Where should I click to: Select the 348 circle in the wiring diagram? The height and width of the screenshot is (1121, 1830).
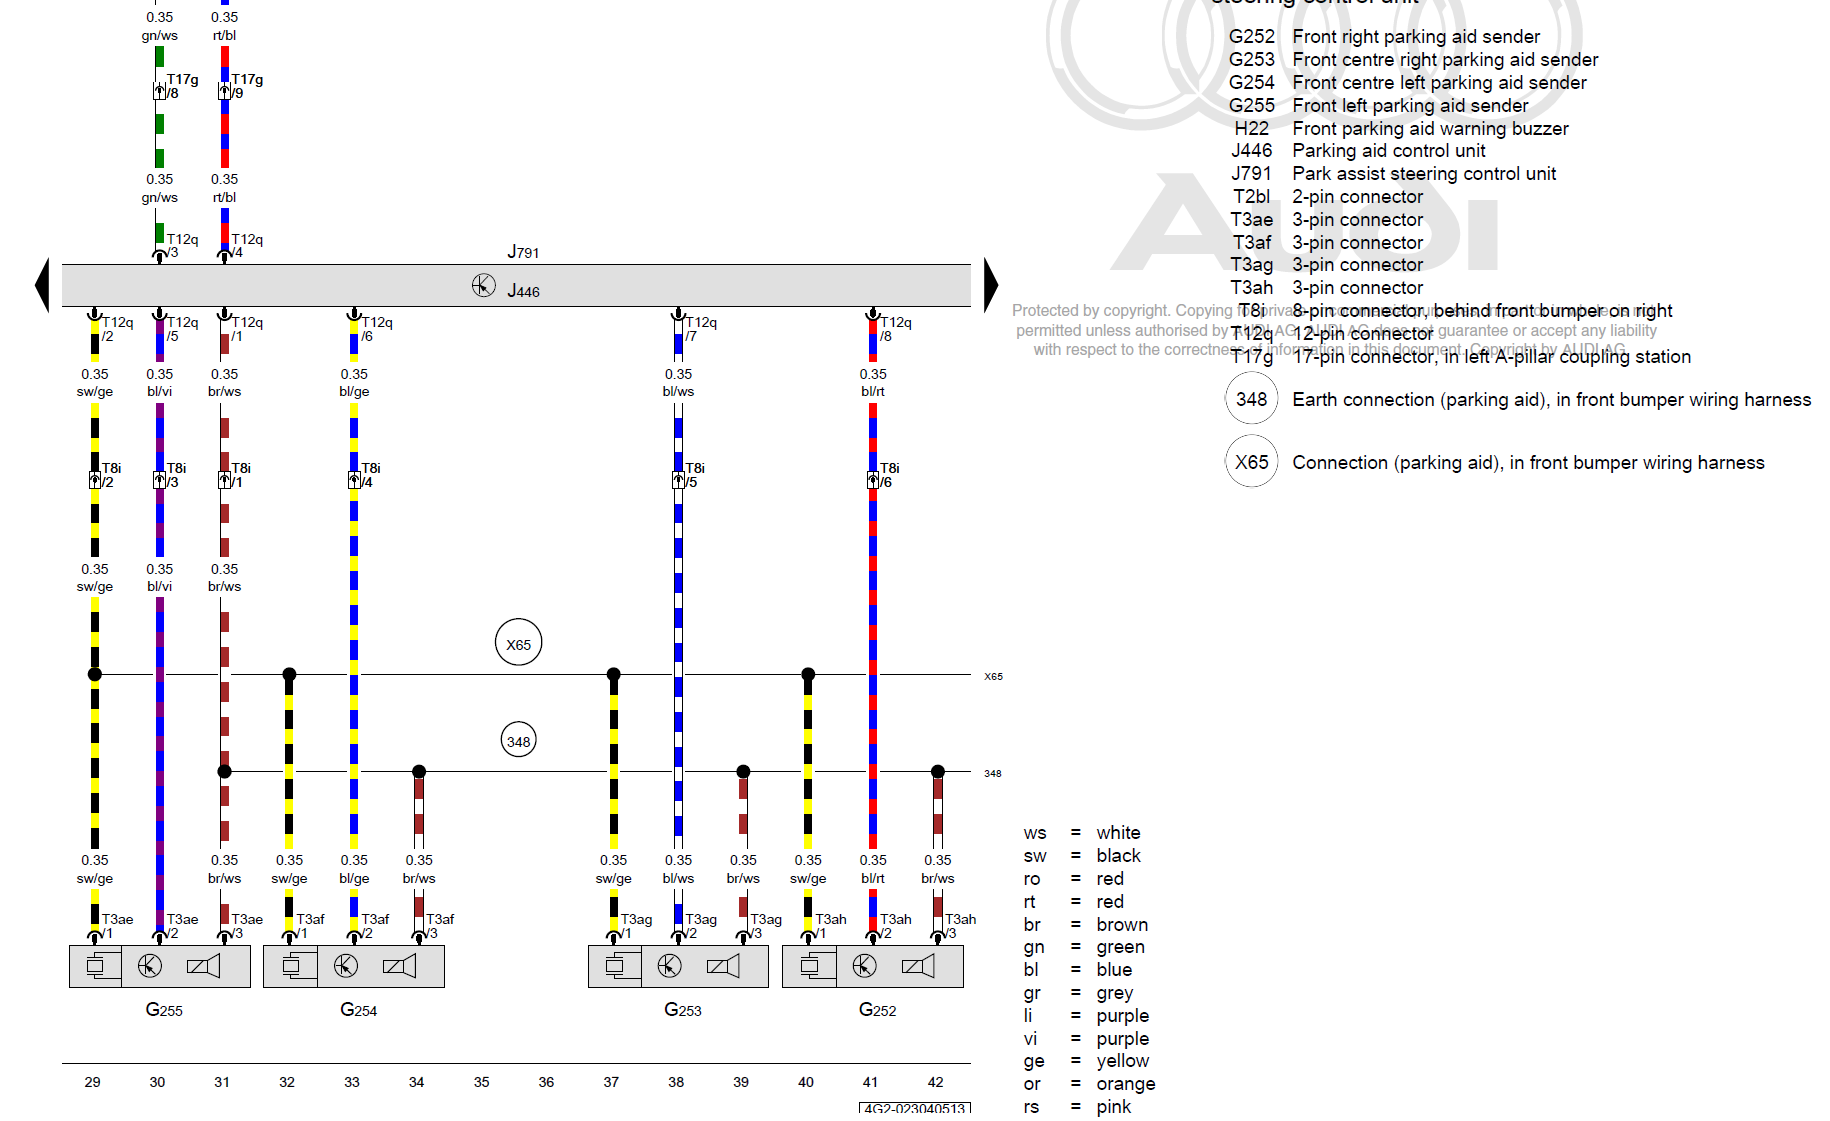[x=518, y=741]
